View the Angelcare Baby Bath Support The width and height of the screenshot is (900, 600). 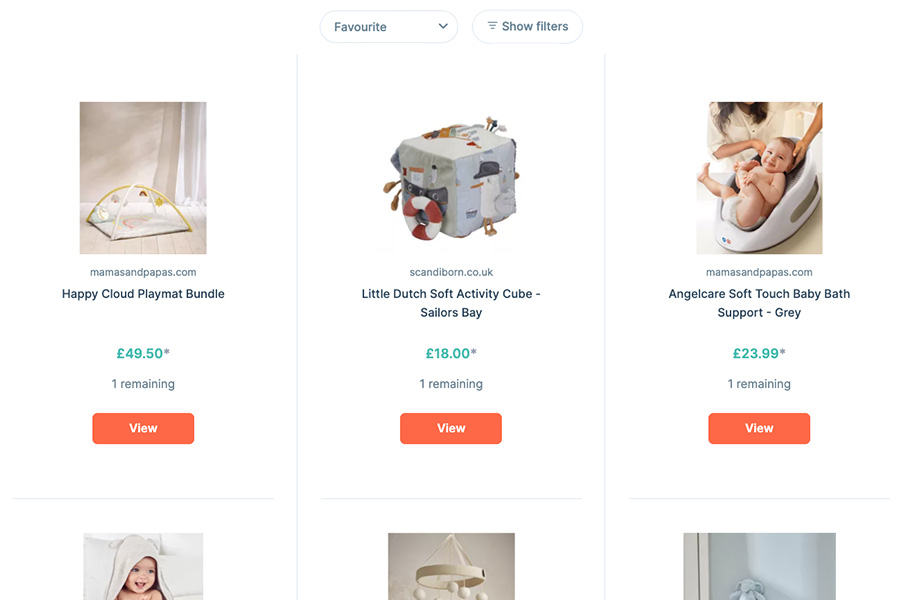pos(759,428)
